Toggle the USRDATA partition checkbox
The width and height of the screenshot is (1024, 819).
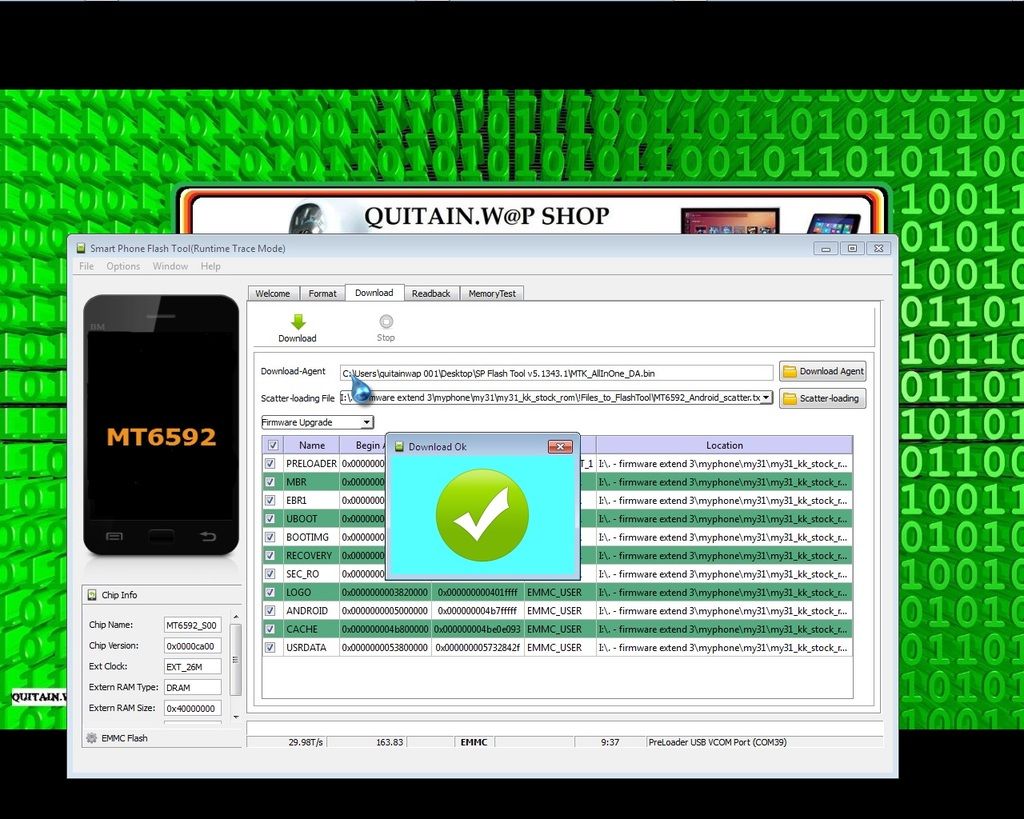pyautogui.click(x=271, y=648)
